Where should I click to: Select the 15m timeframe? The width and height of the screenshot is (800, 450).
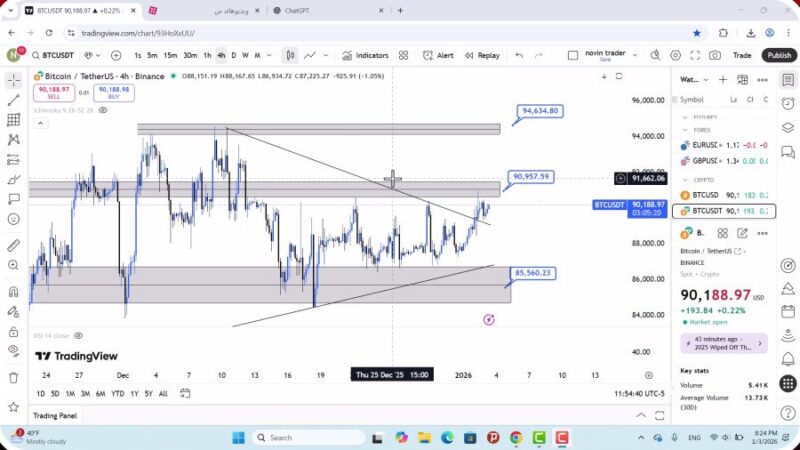coord(170,56)
